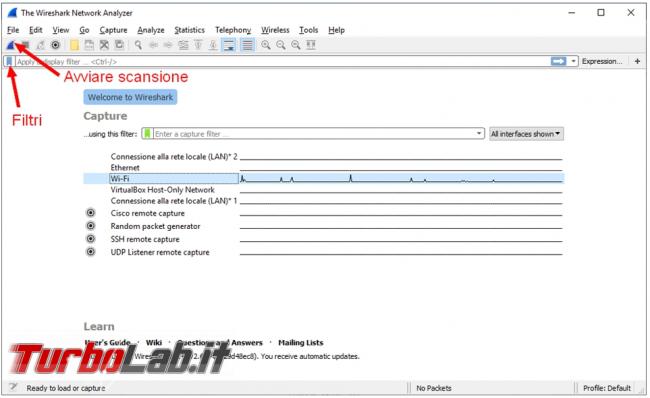
Task: Open a capture file using folder icon
Action: coord(74,44)
